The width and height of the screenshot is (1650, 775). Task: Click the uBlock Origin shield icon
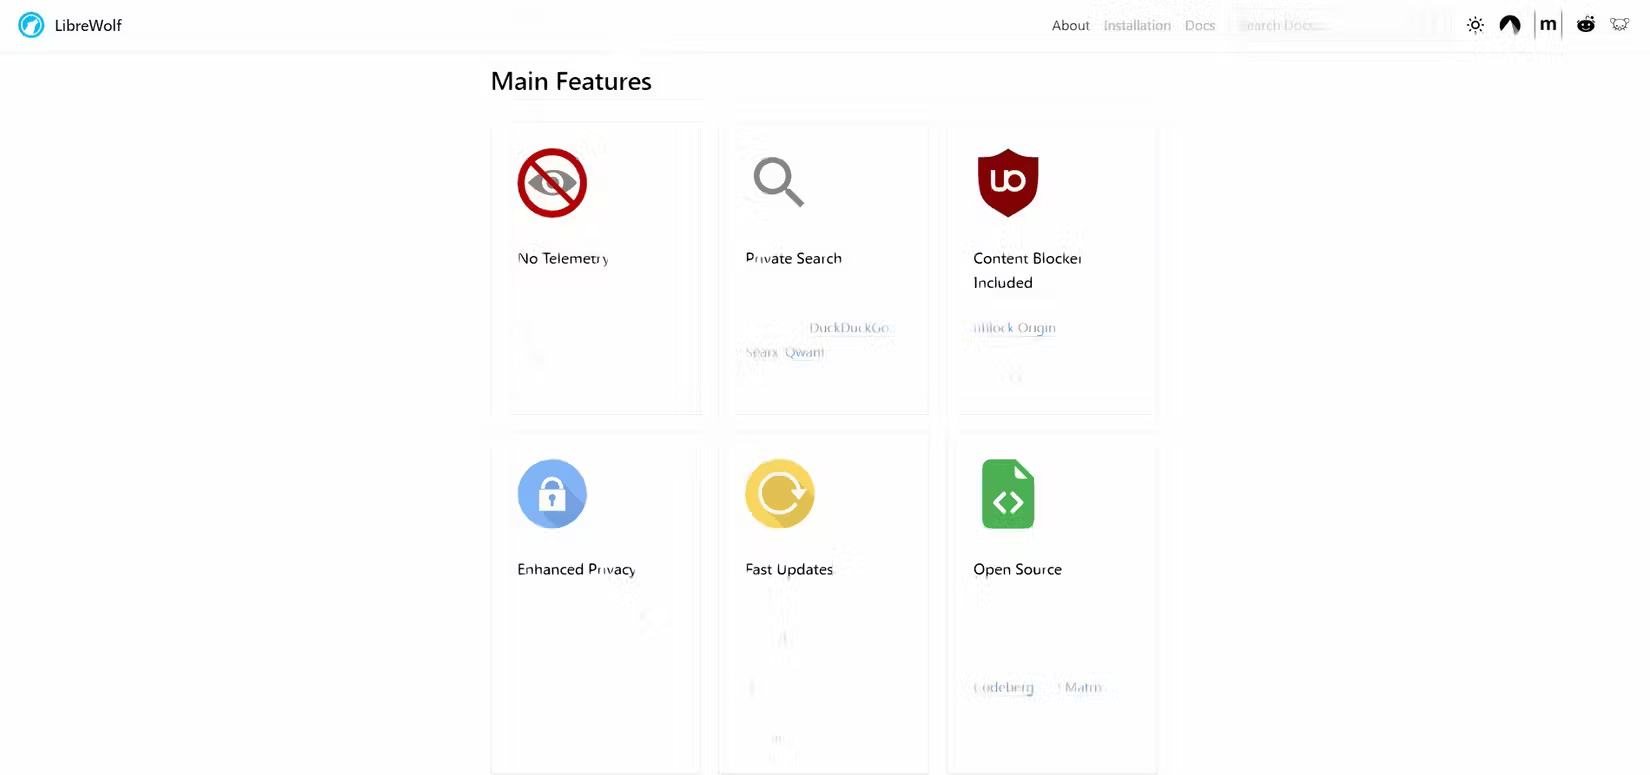1007,183
